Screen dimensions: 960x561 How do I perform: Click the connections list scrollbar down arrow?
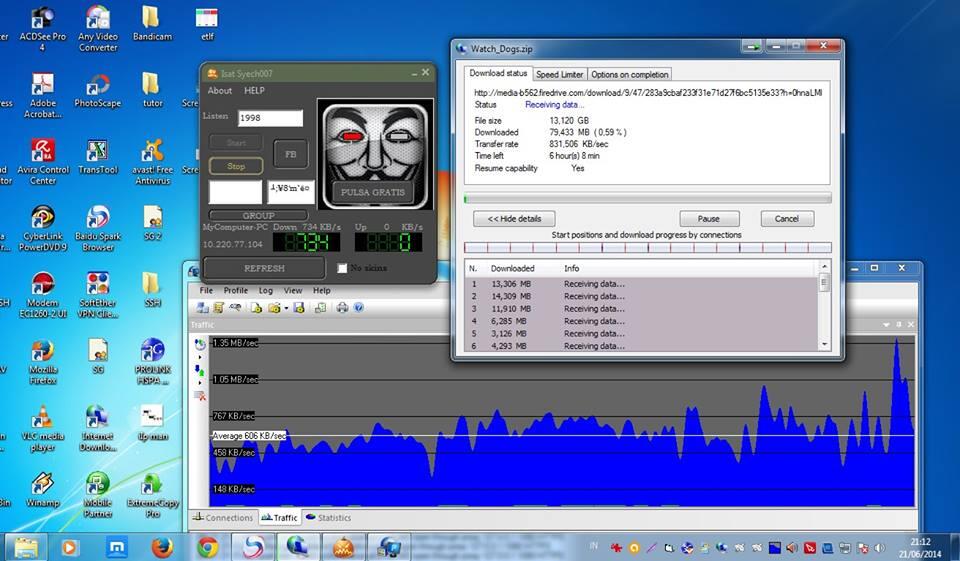click(x=824, y=344)
